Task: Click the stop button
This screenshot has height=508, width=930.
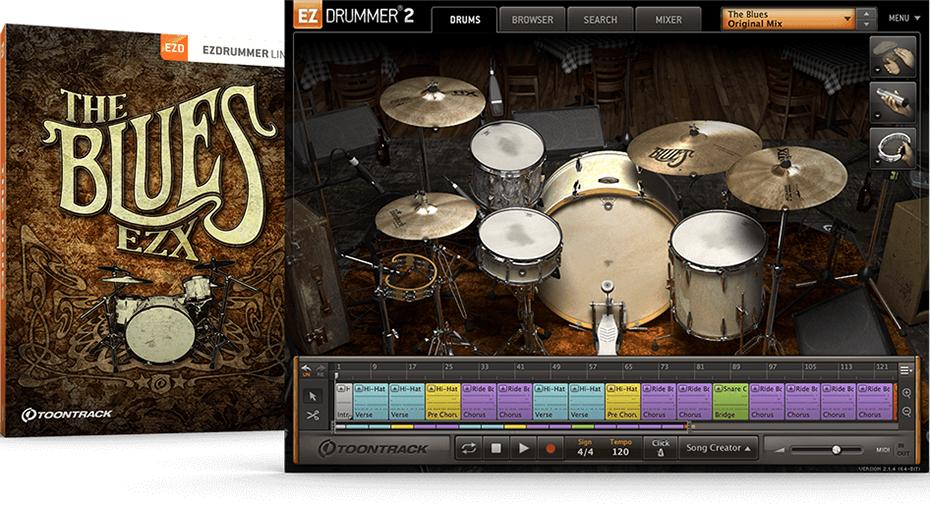Action: click(x=496, y=449)
